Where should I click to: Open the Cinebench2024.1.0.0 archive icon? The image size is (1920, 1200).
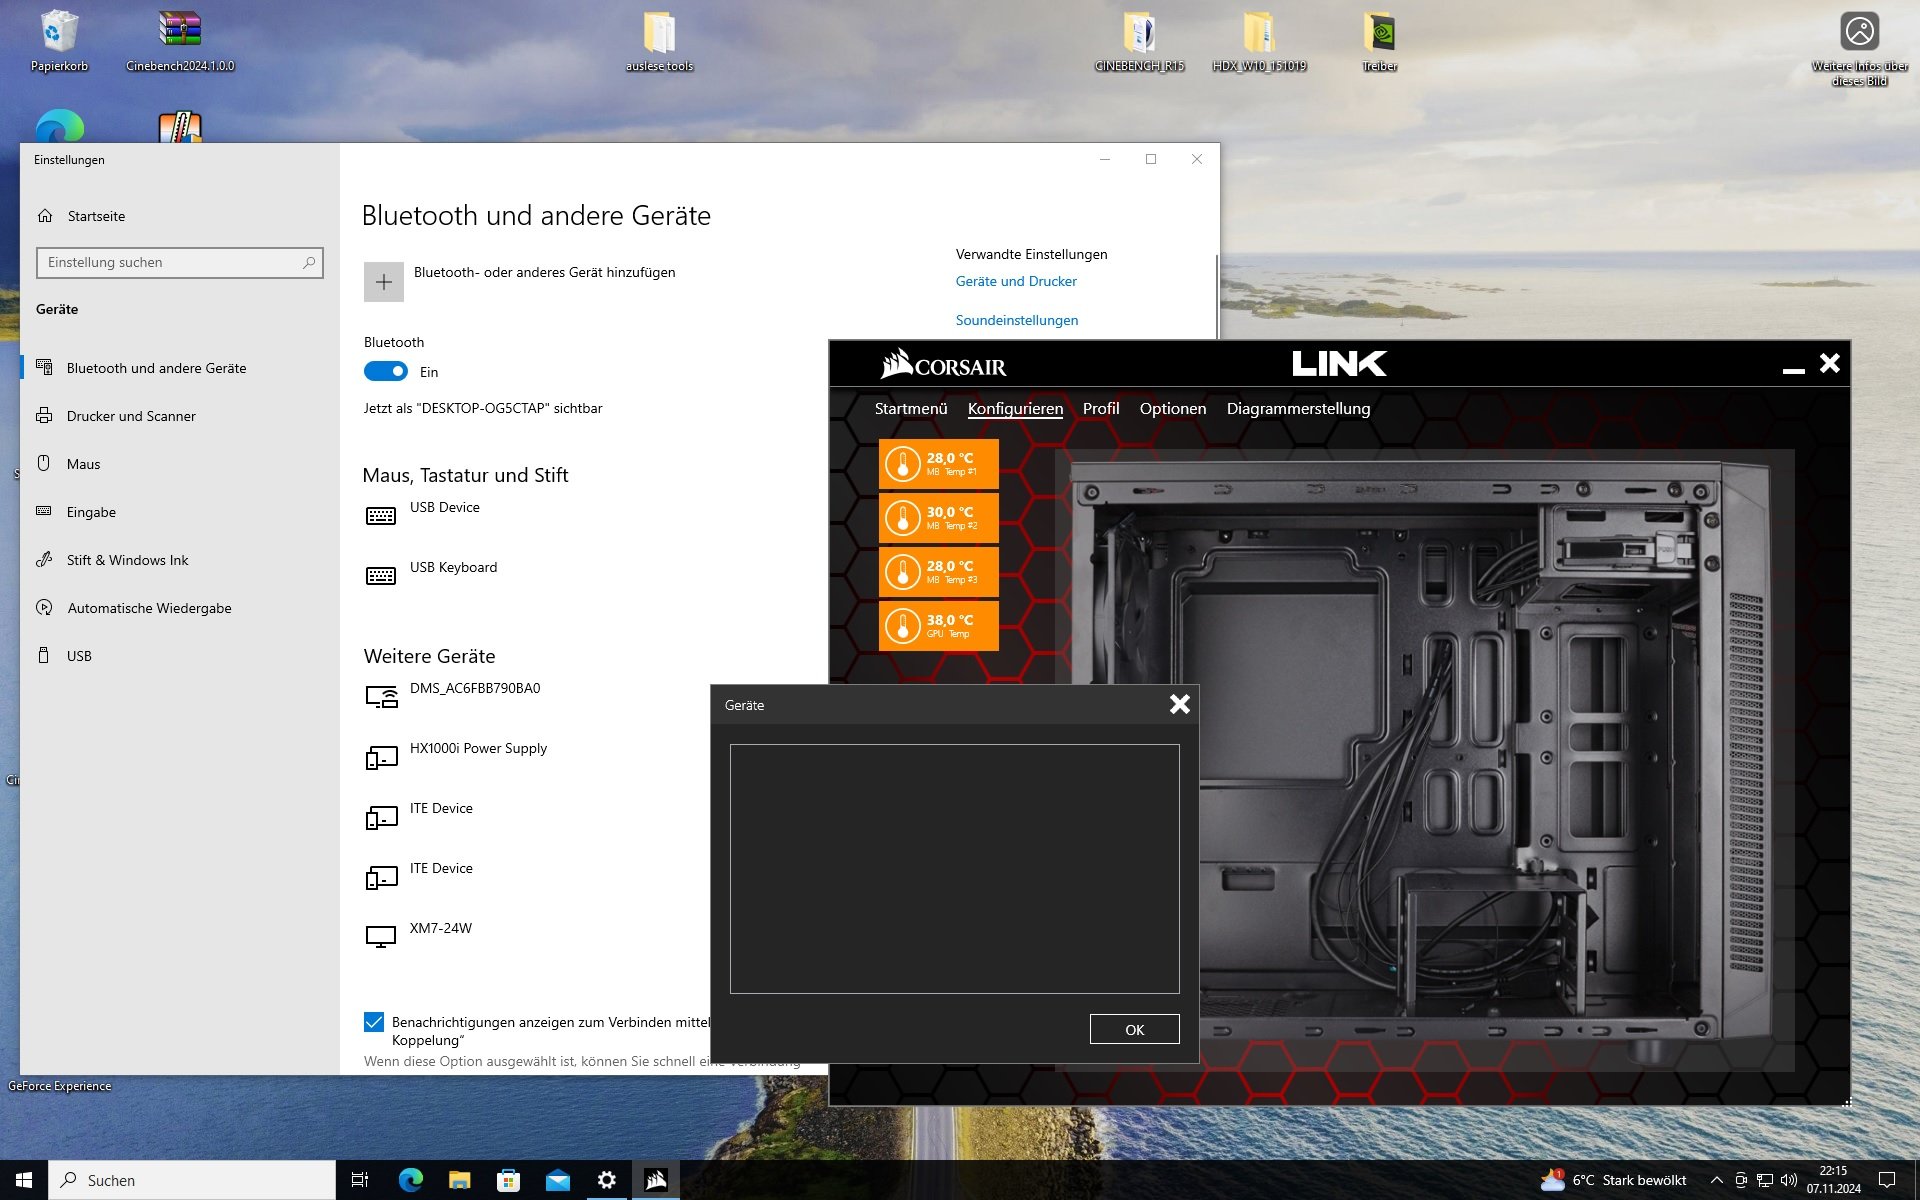click(180, 41)
